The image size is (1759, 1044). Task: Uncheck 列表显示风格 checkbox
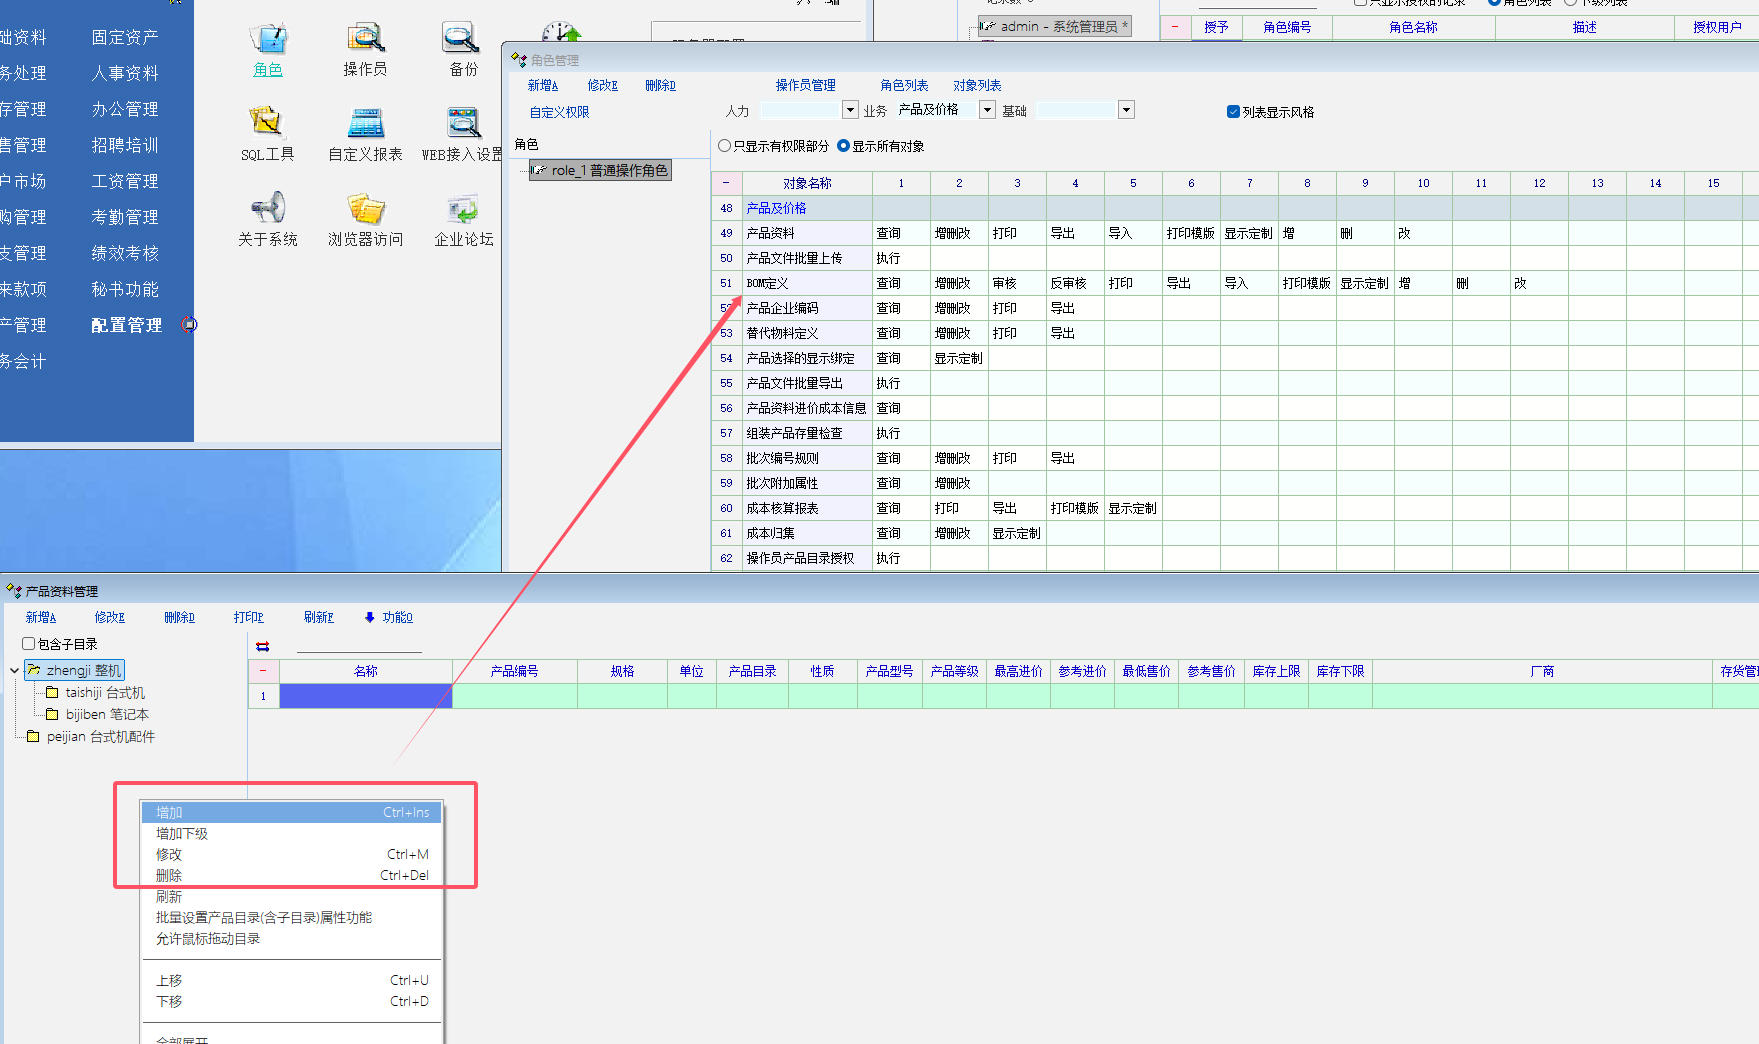click(x=1233, y=112)
